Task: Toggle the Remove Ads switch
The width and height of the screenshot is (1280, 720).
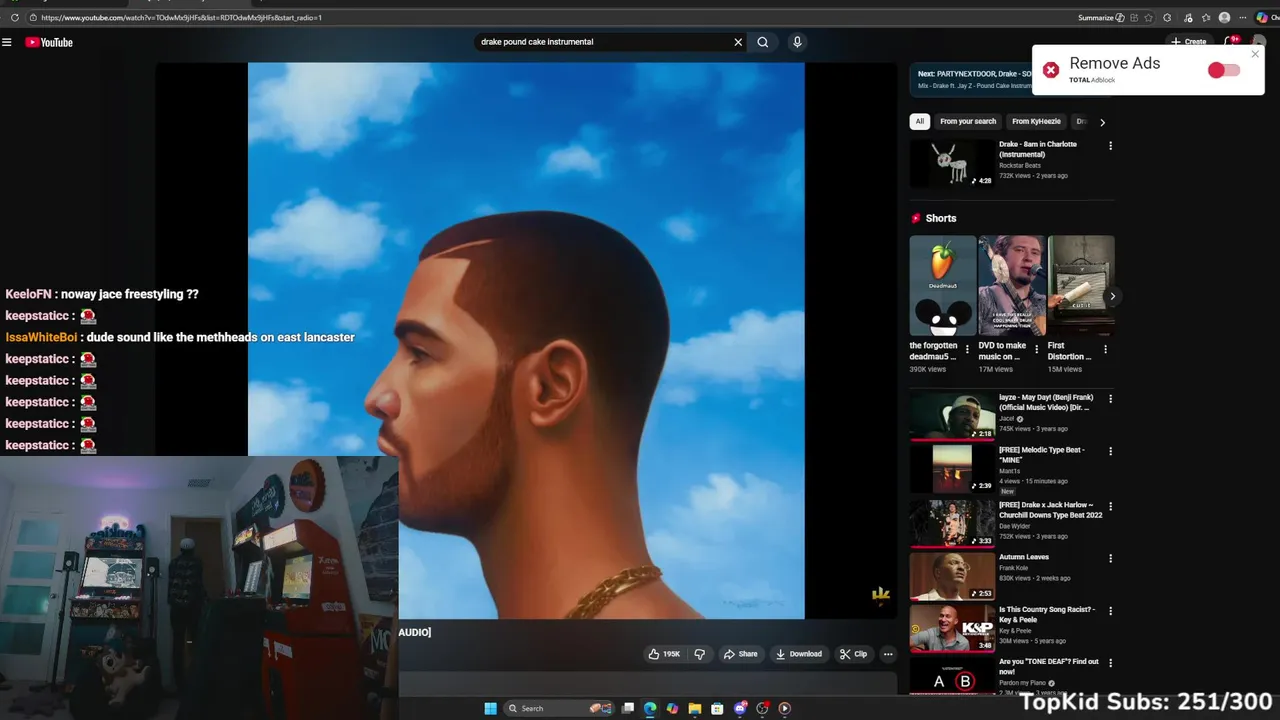Action: click(1223, 70)
